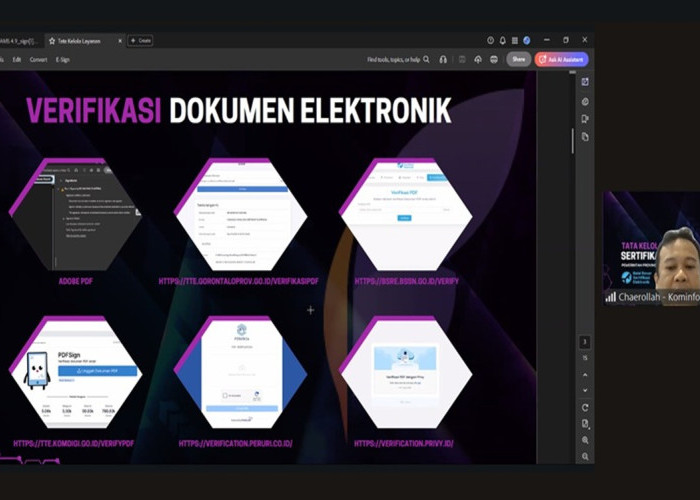The image size is (700, 500).
Task: Restore down the Acrobat window
Action: point(566,40)
